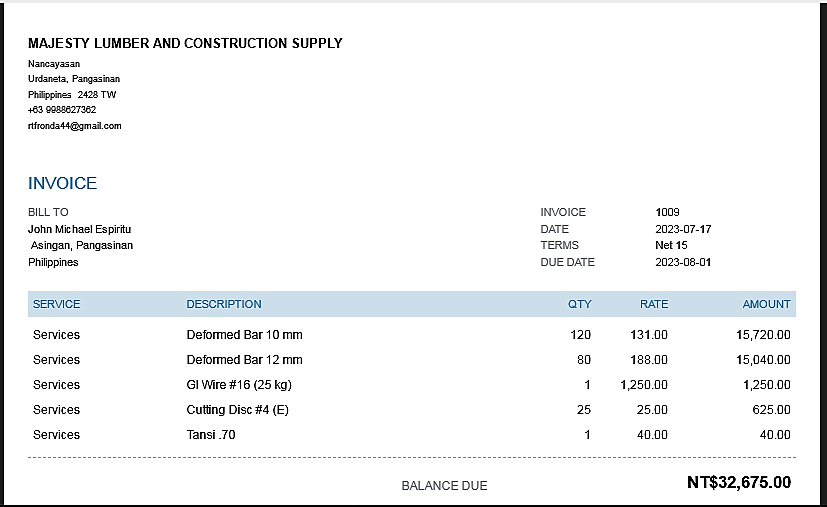The image size is (827, 507).
Task: Click the 15,720.00 amount cell
Action: point(762,335)
